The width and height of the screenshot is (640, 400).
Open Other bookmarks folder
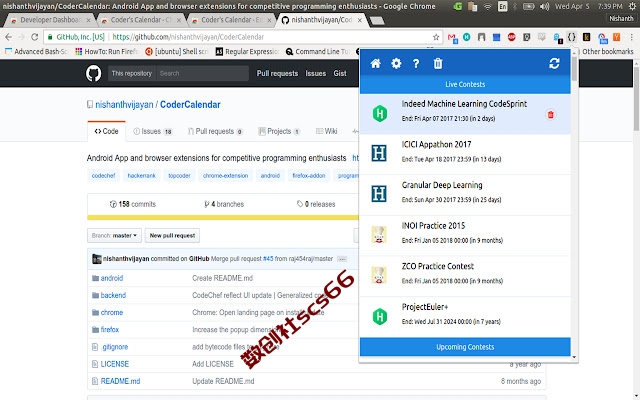(608, 52)
